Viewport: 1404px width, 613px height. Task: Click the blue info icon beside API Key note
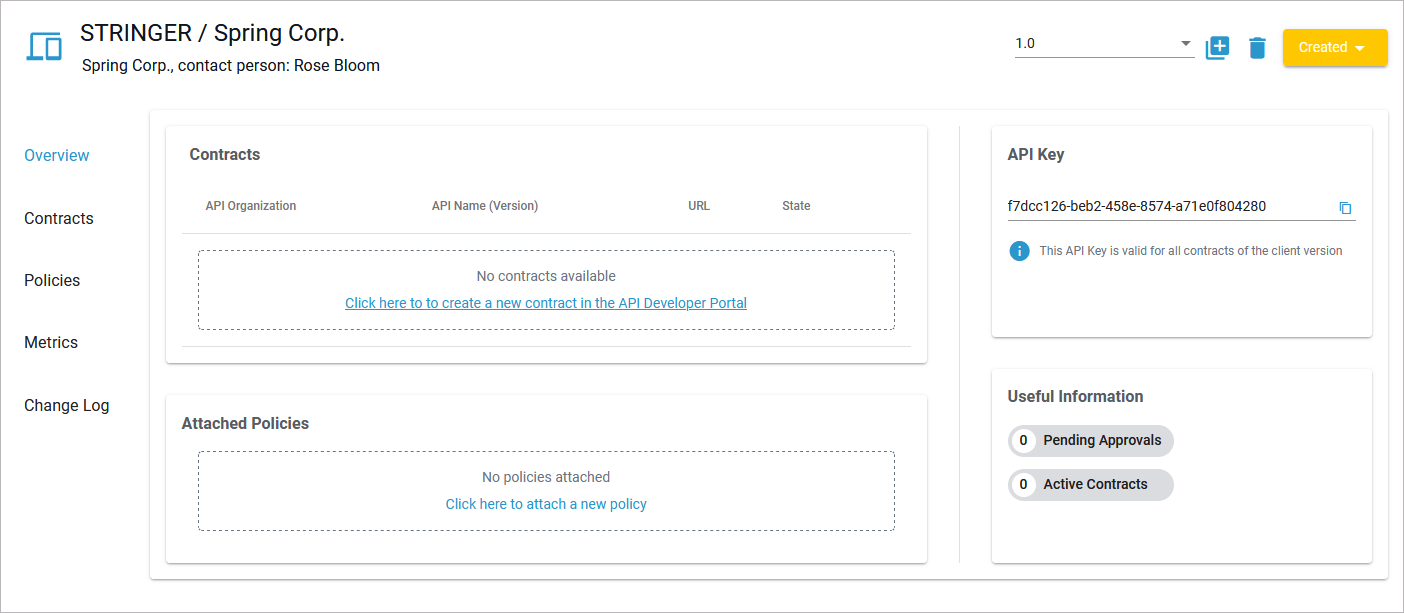pos(1019,250)
